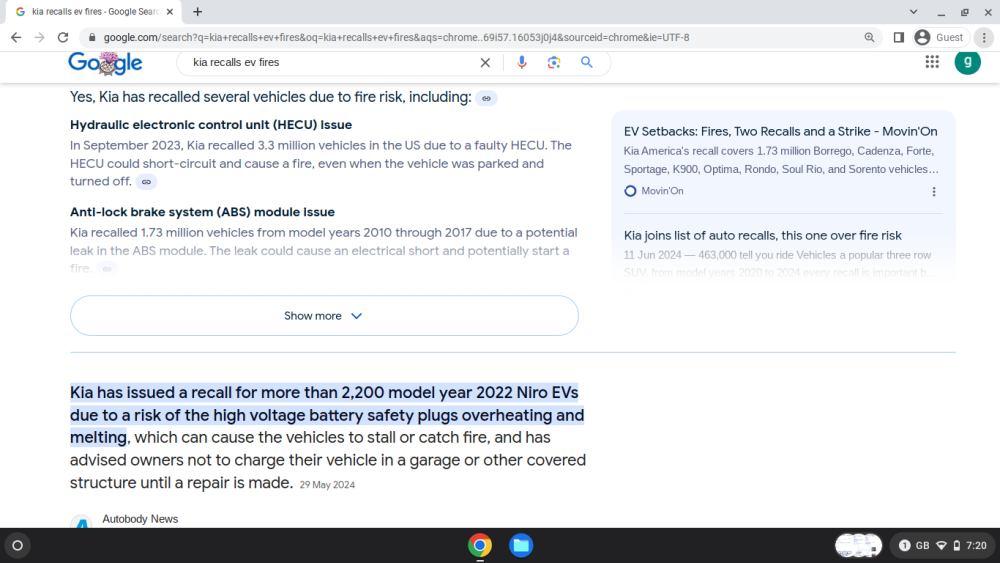Expand the overview with Show more
Image resolution: width=1000 pixels, height=563 pixels.
[324, 316]
